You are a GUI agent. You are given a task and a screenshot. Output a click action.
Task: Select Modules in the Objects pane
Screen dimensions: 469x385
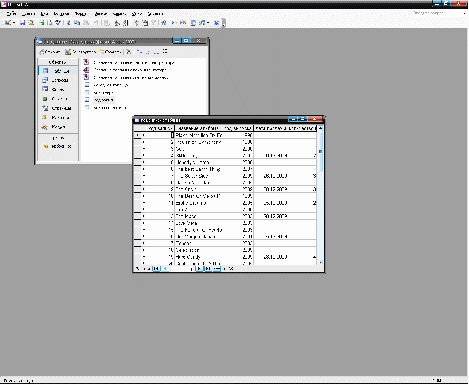[58, 127]
